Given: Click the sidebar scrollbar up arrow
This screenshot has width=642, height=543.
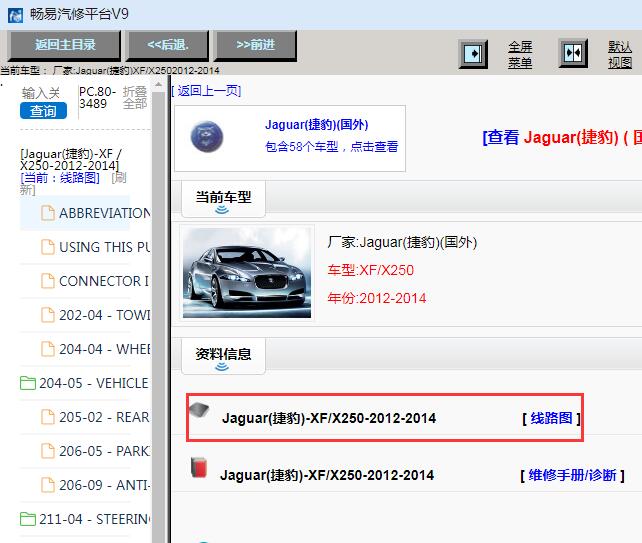Looking at the screenshot, I should [158, 85].
